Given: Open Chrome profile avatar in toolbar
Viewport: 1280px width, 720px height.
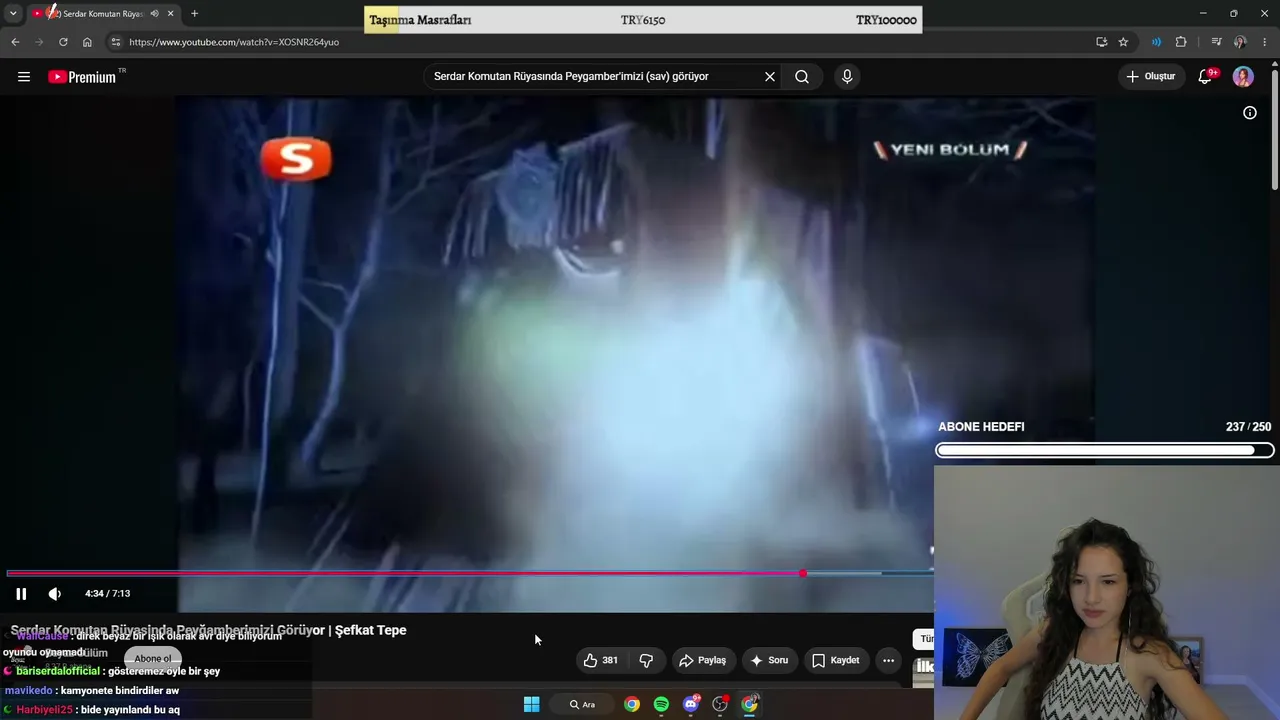Looking at the screenshot, I should (x=1240, y=42).
